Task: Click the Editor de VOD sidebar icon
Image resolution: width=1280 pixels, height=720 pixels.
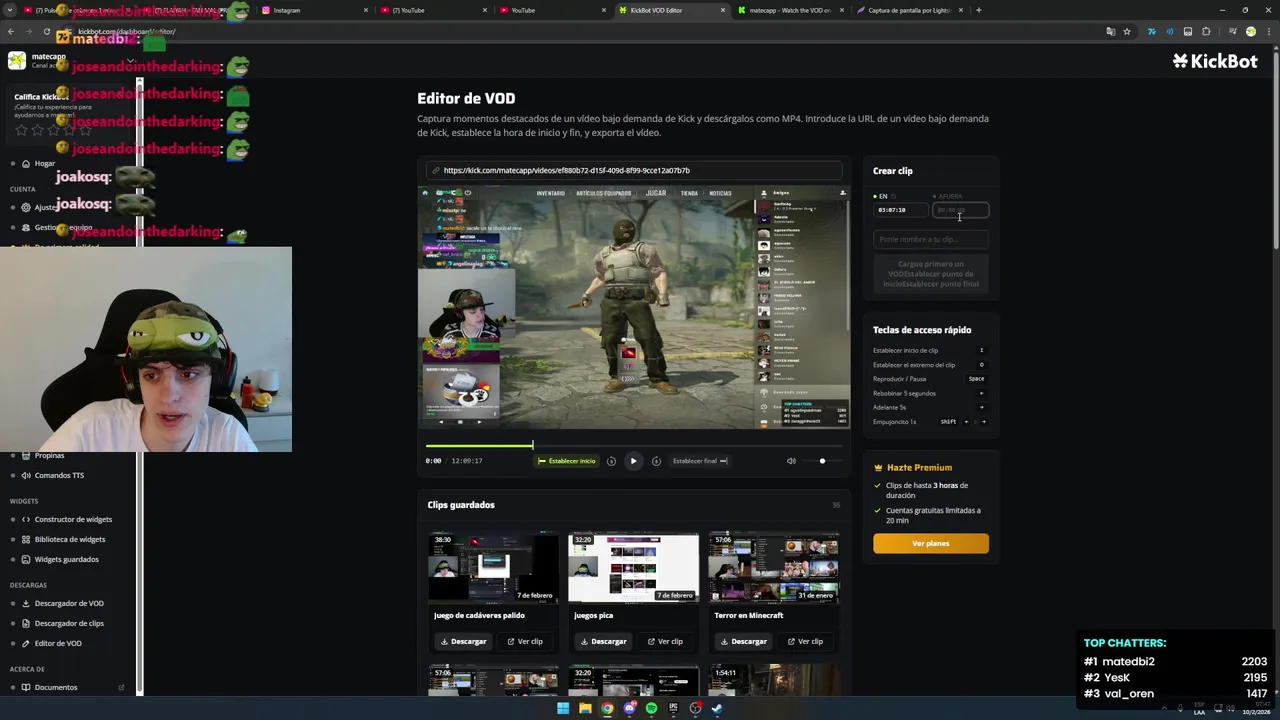Action: [x=26, y=643]
